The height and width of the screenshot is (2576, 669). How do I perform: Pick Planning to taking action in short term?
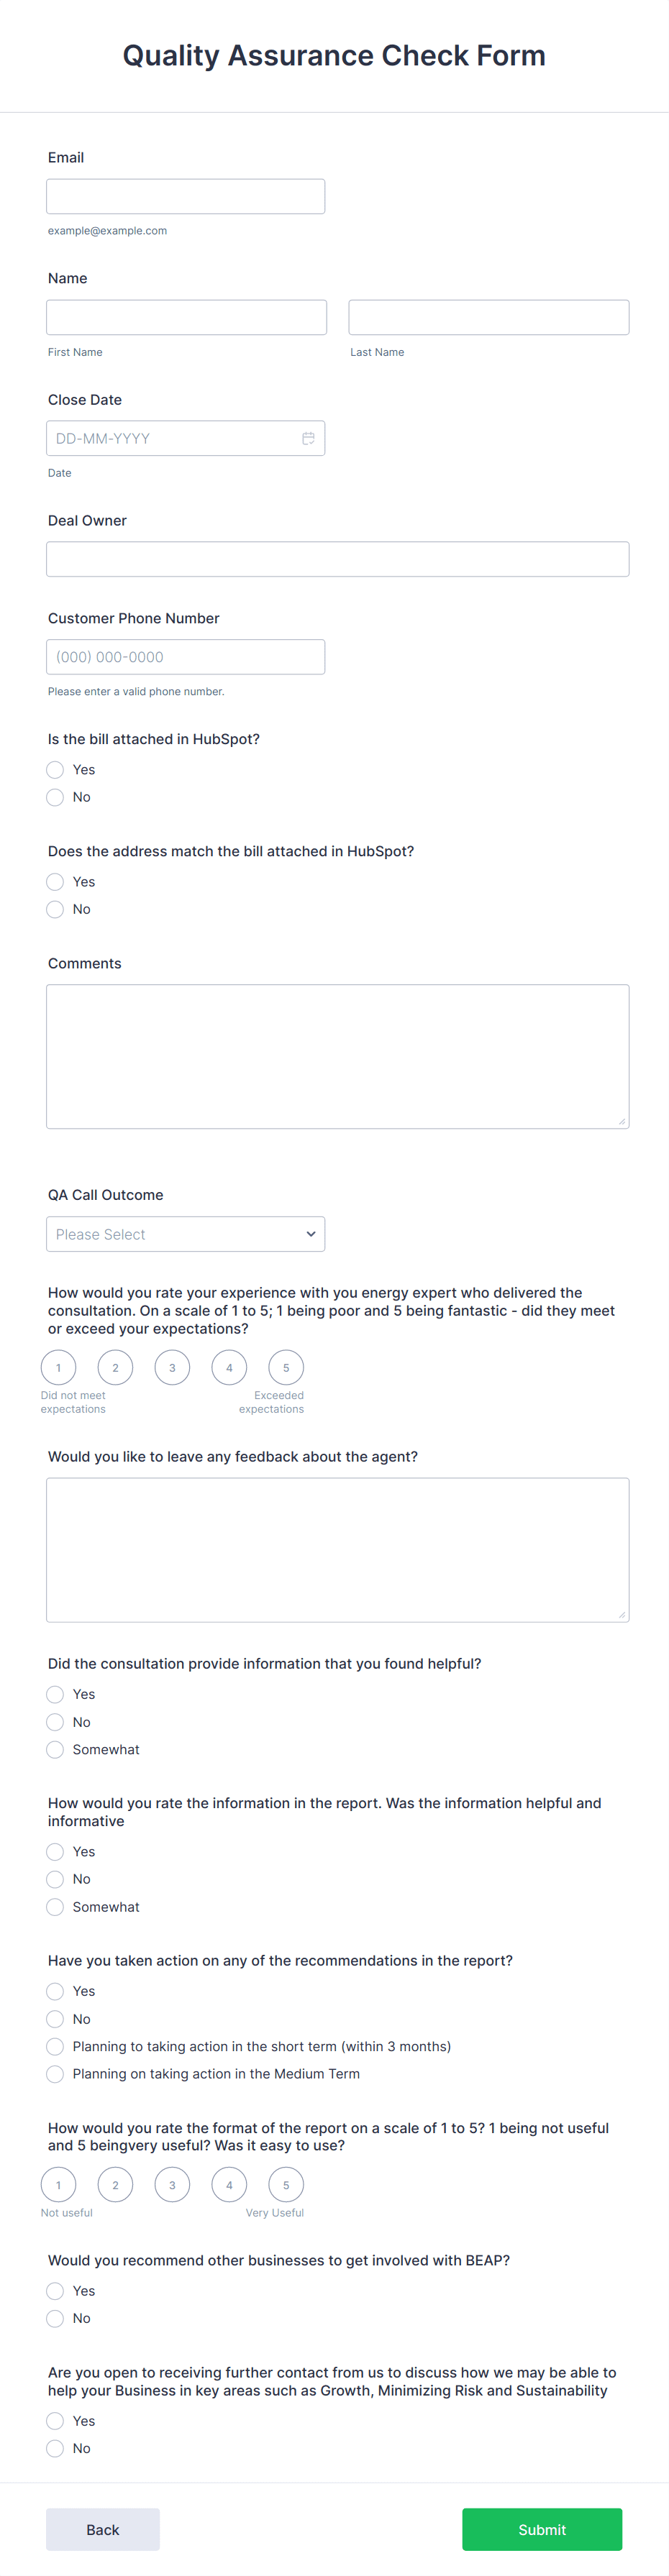[x=55, y=2046]
